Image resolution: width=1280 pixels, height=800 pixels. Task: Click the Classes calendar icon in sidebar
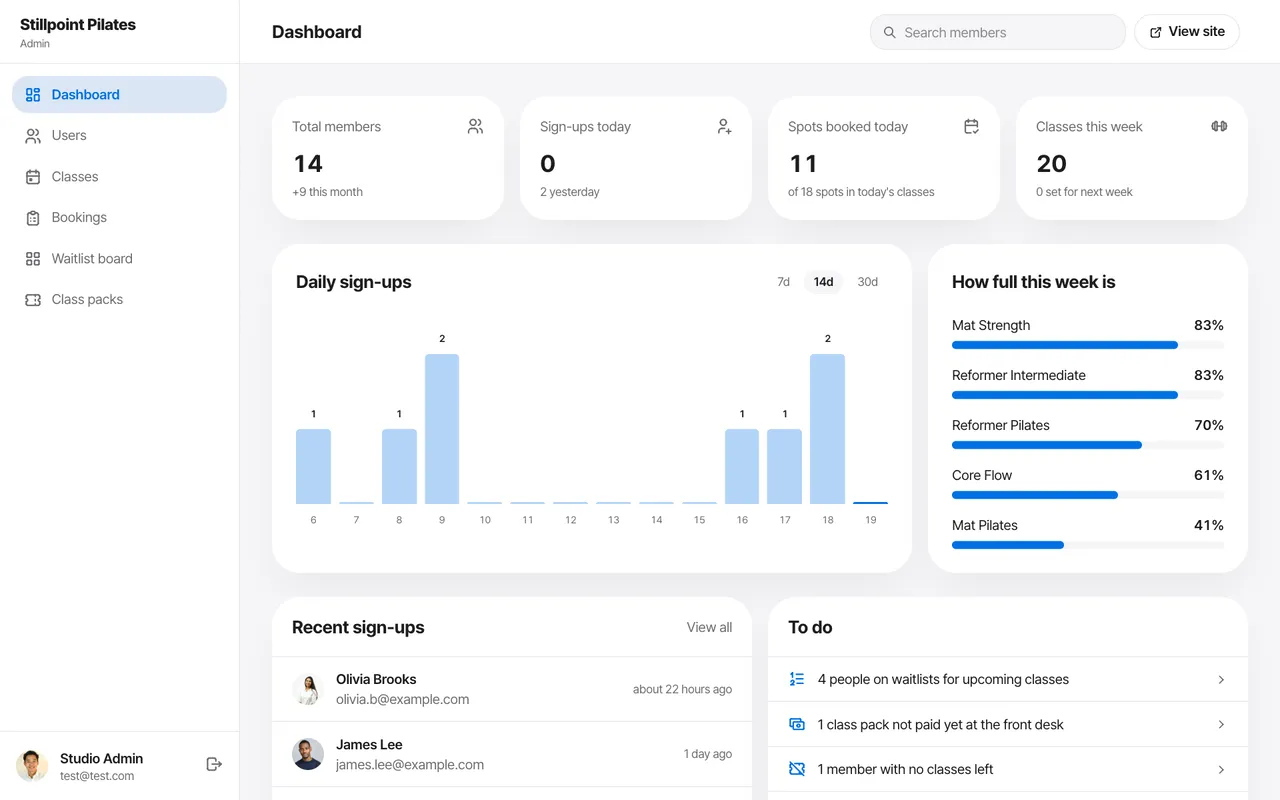point(33,177)
